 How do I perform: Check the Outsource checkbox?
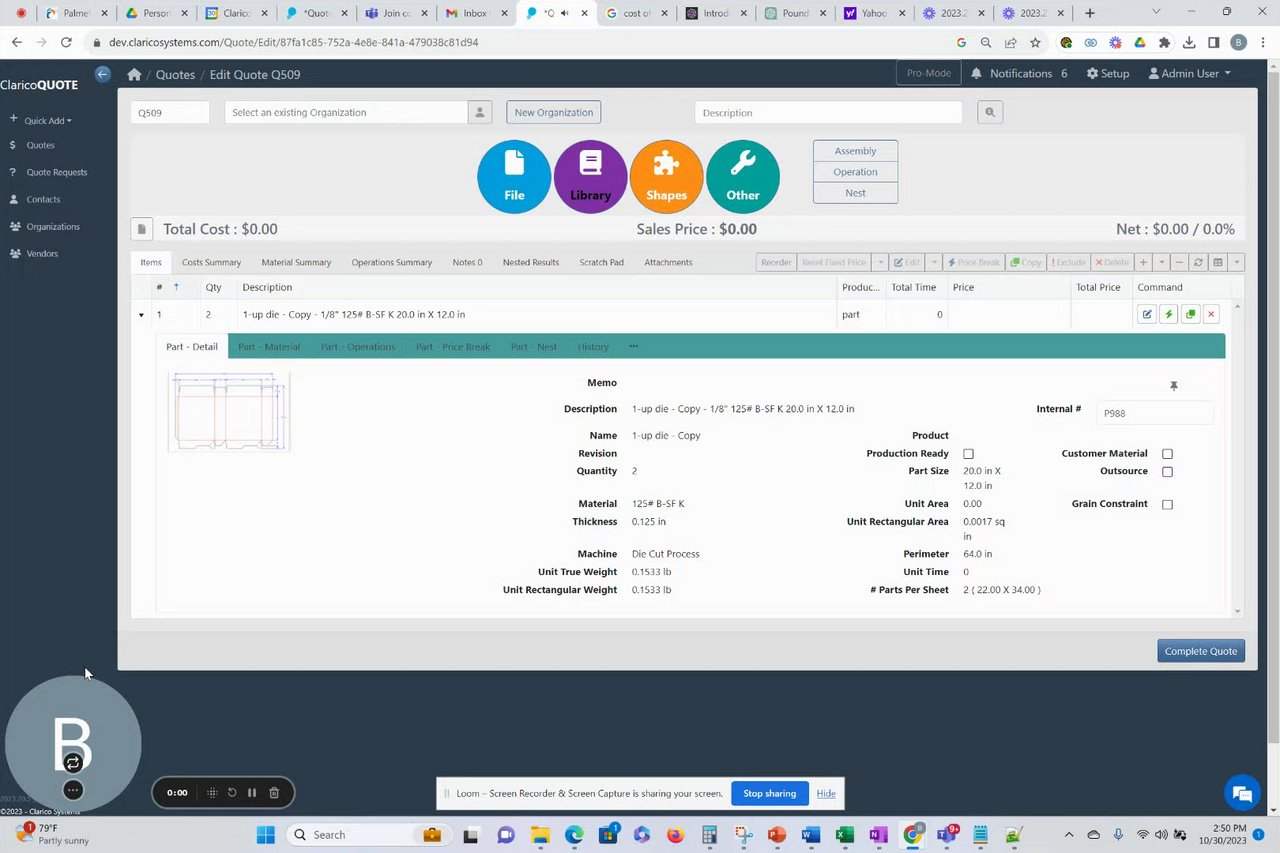1167,472
